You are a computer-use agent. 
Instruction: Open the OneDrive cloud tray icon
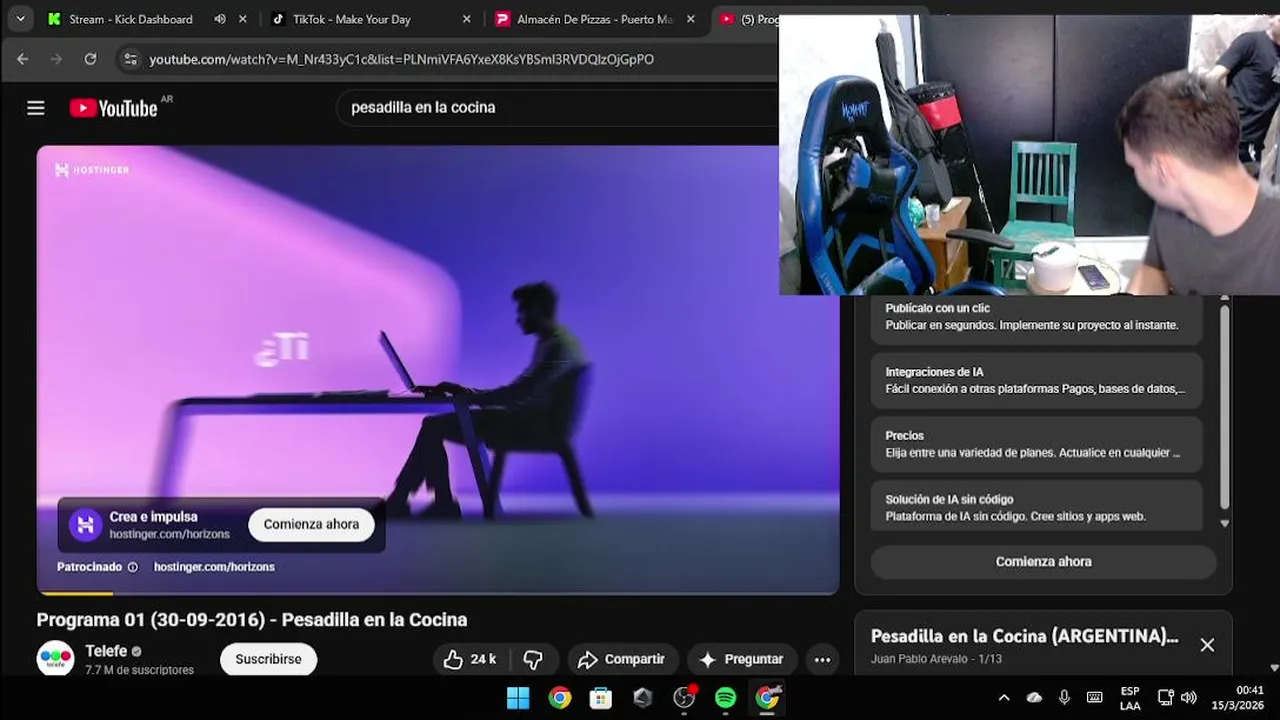tap(1034, 698)
